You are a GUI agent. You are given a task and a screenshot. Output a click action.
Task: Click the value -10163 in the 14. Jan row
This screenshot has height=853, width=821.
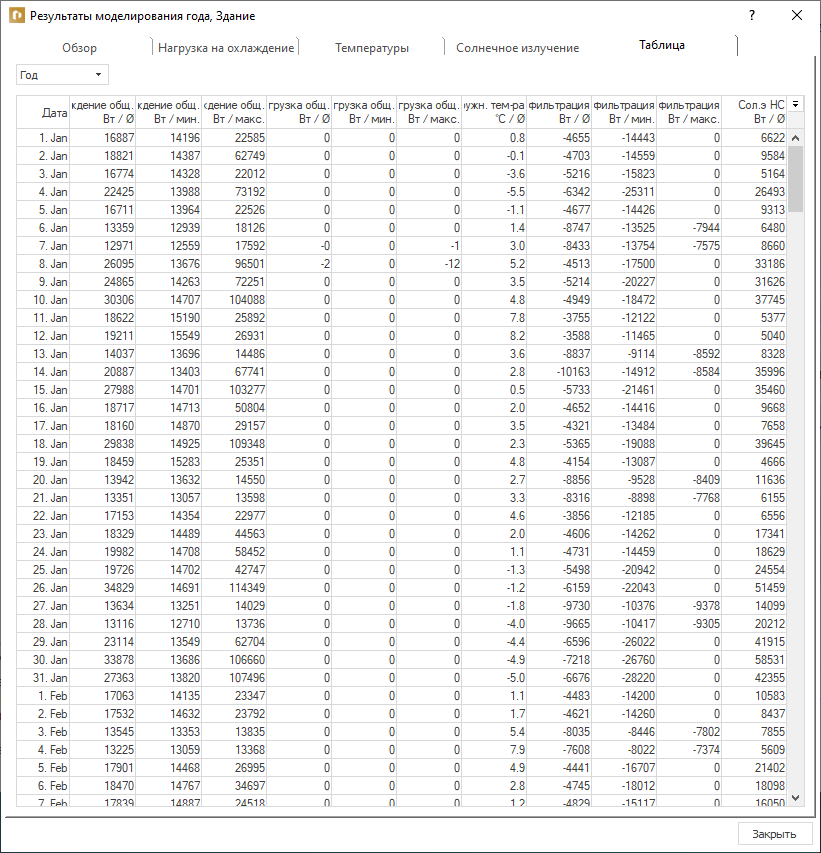573,372
